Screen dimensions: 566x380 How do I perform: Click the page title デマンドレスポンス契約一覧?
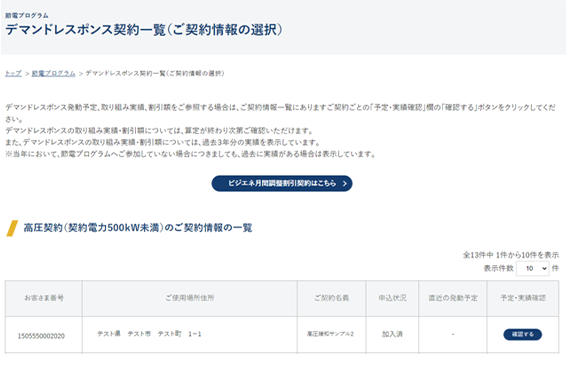pyautogui.click(x=144, y=30)
